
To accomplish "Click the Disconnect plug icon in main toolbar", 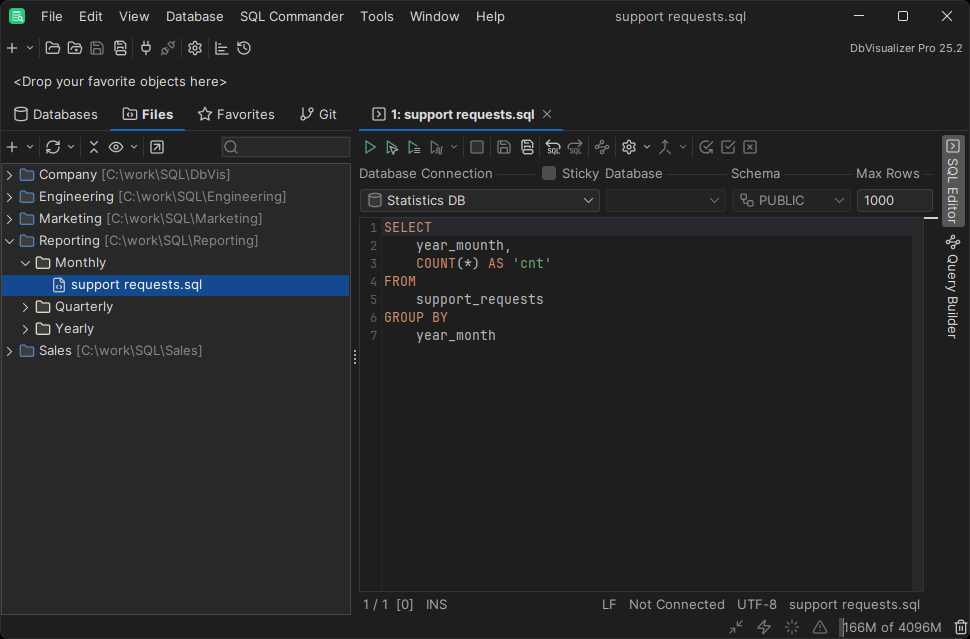I will (168, 48).
